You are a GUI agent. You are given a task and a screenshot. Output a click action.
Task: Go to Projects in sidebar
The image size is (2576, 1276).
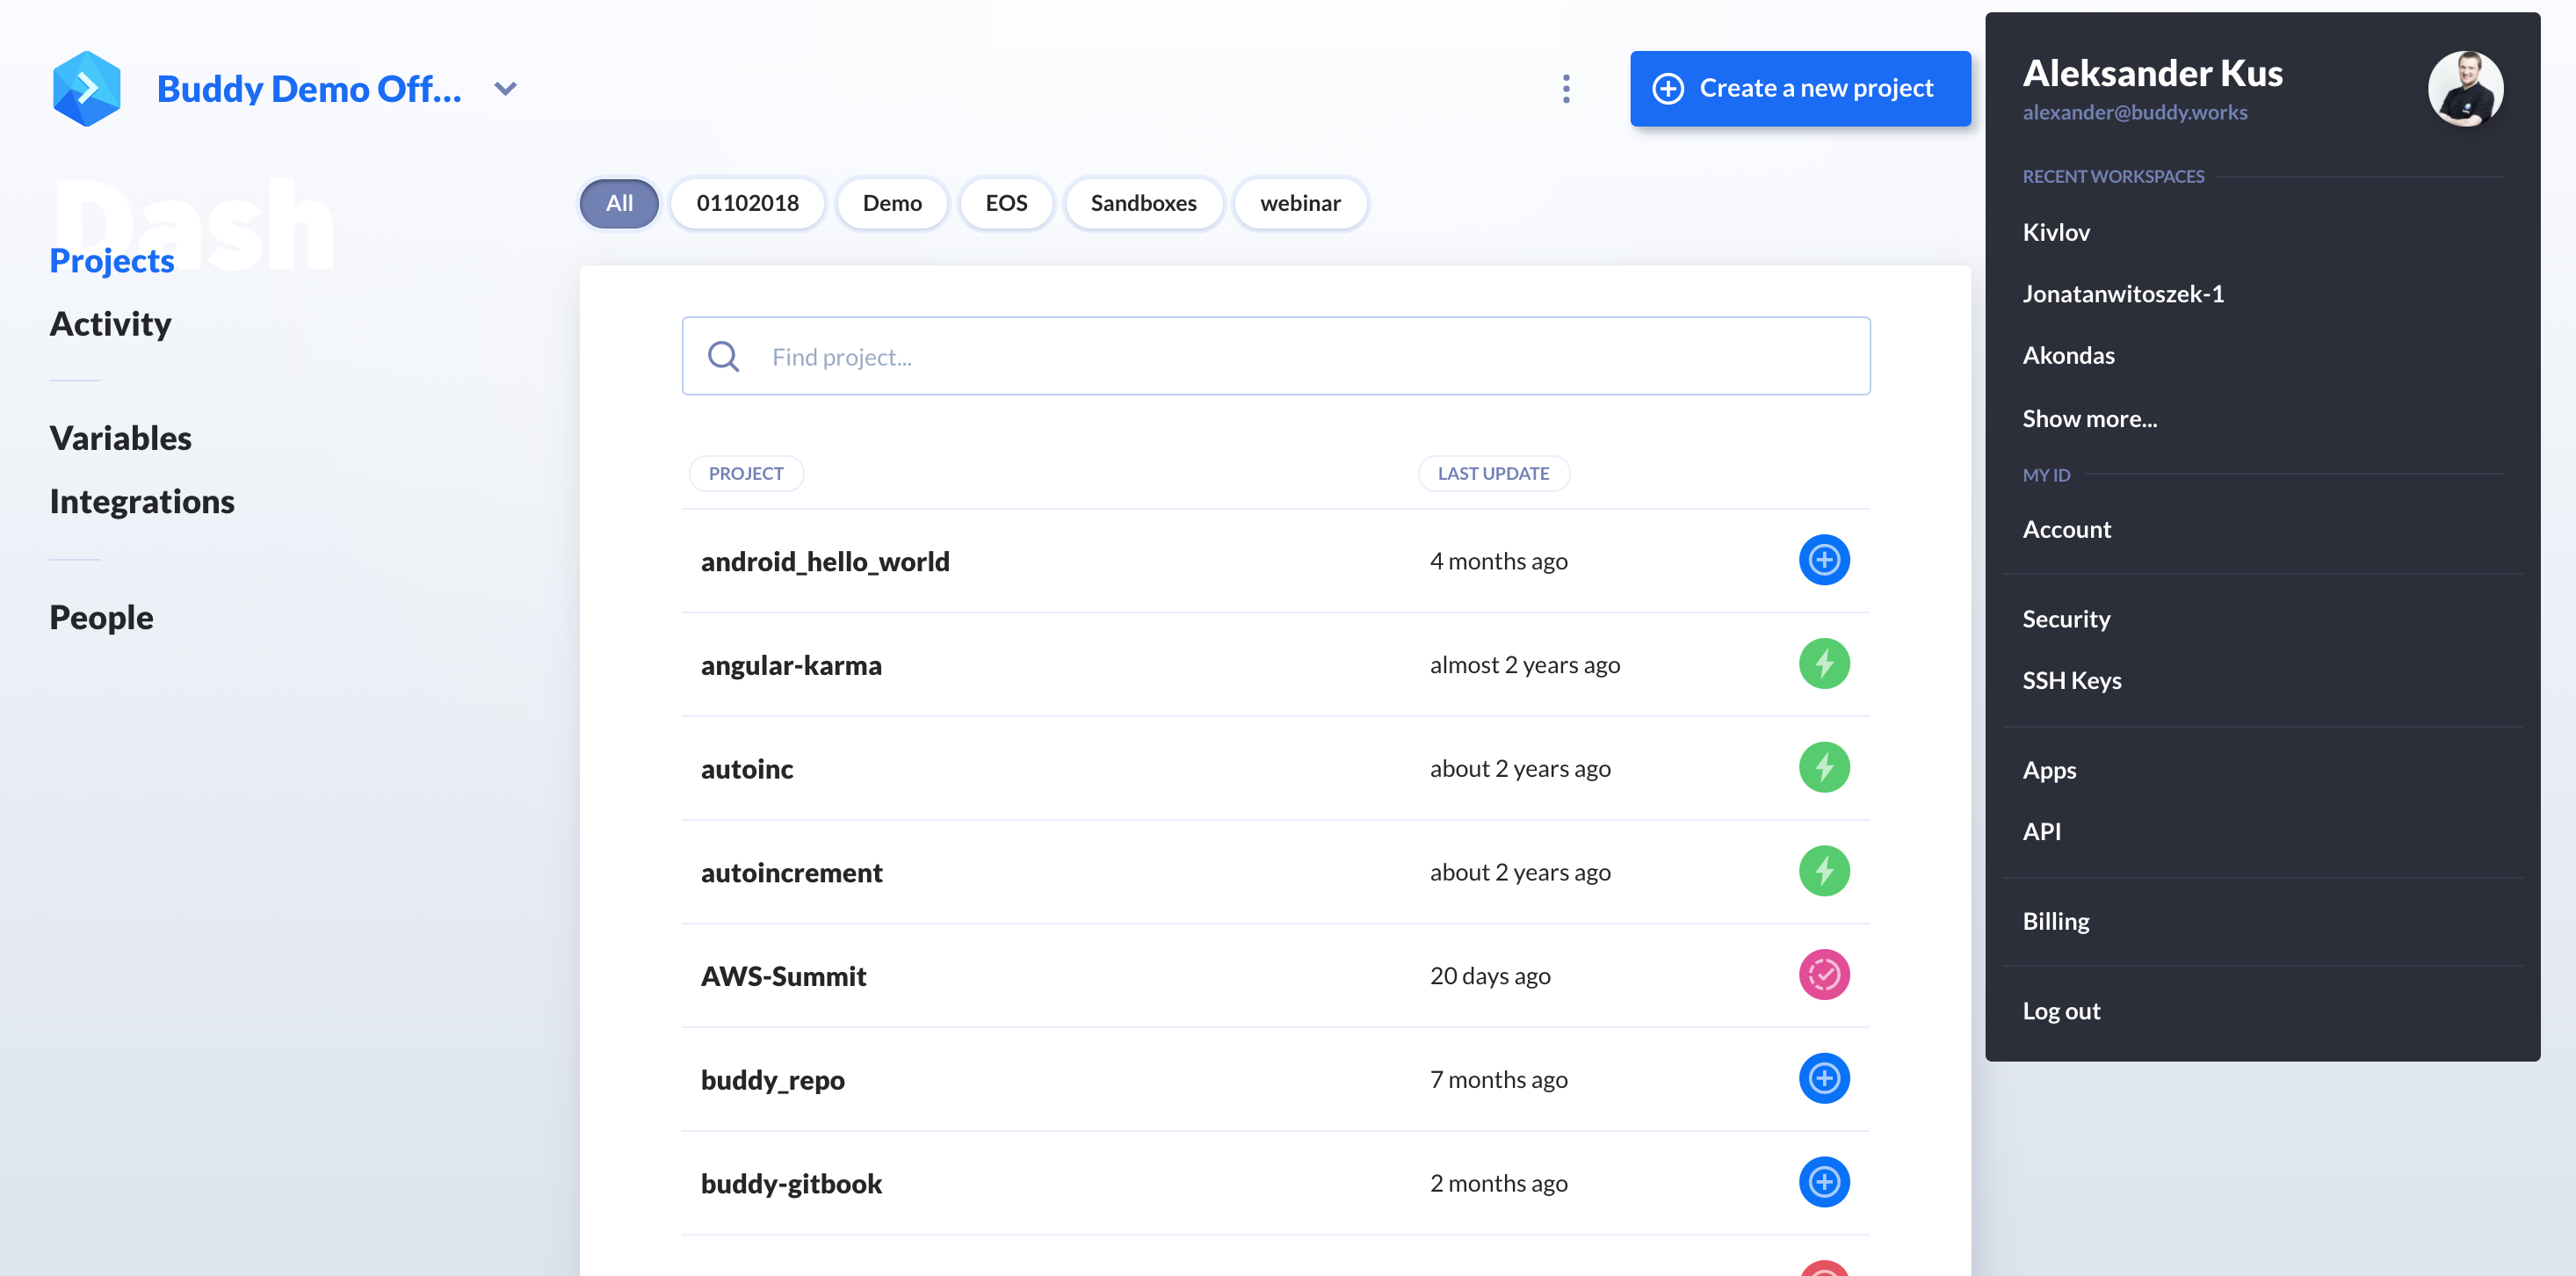pyautogui.click(x=112, y=261)
